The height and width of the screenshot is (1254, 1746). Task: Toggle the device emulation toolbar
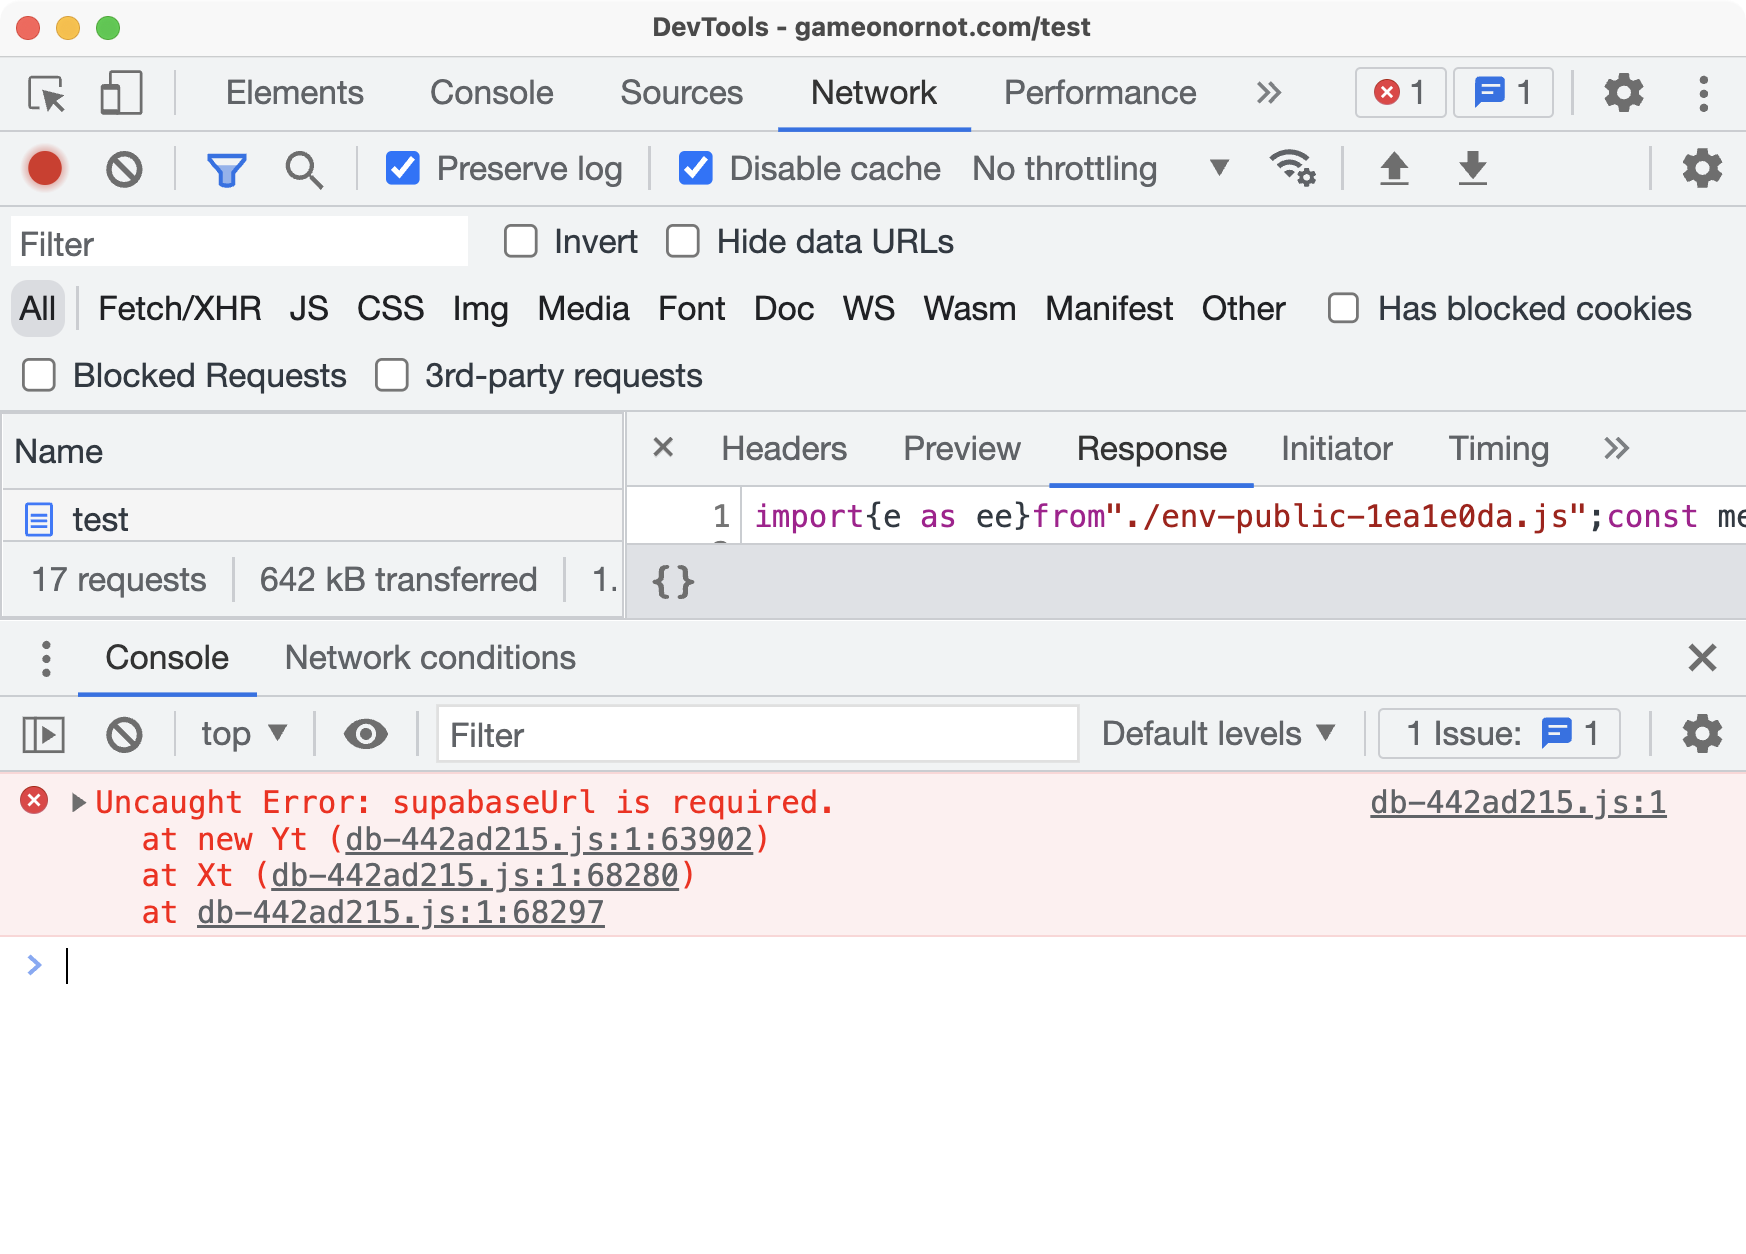click(120, 93)
